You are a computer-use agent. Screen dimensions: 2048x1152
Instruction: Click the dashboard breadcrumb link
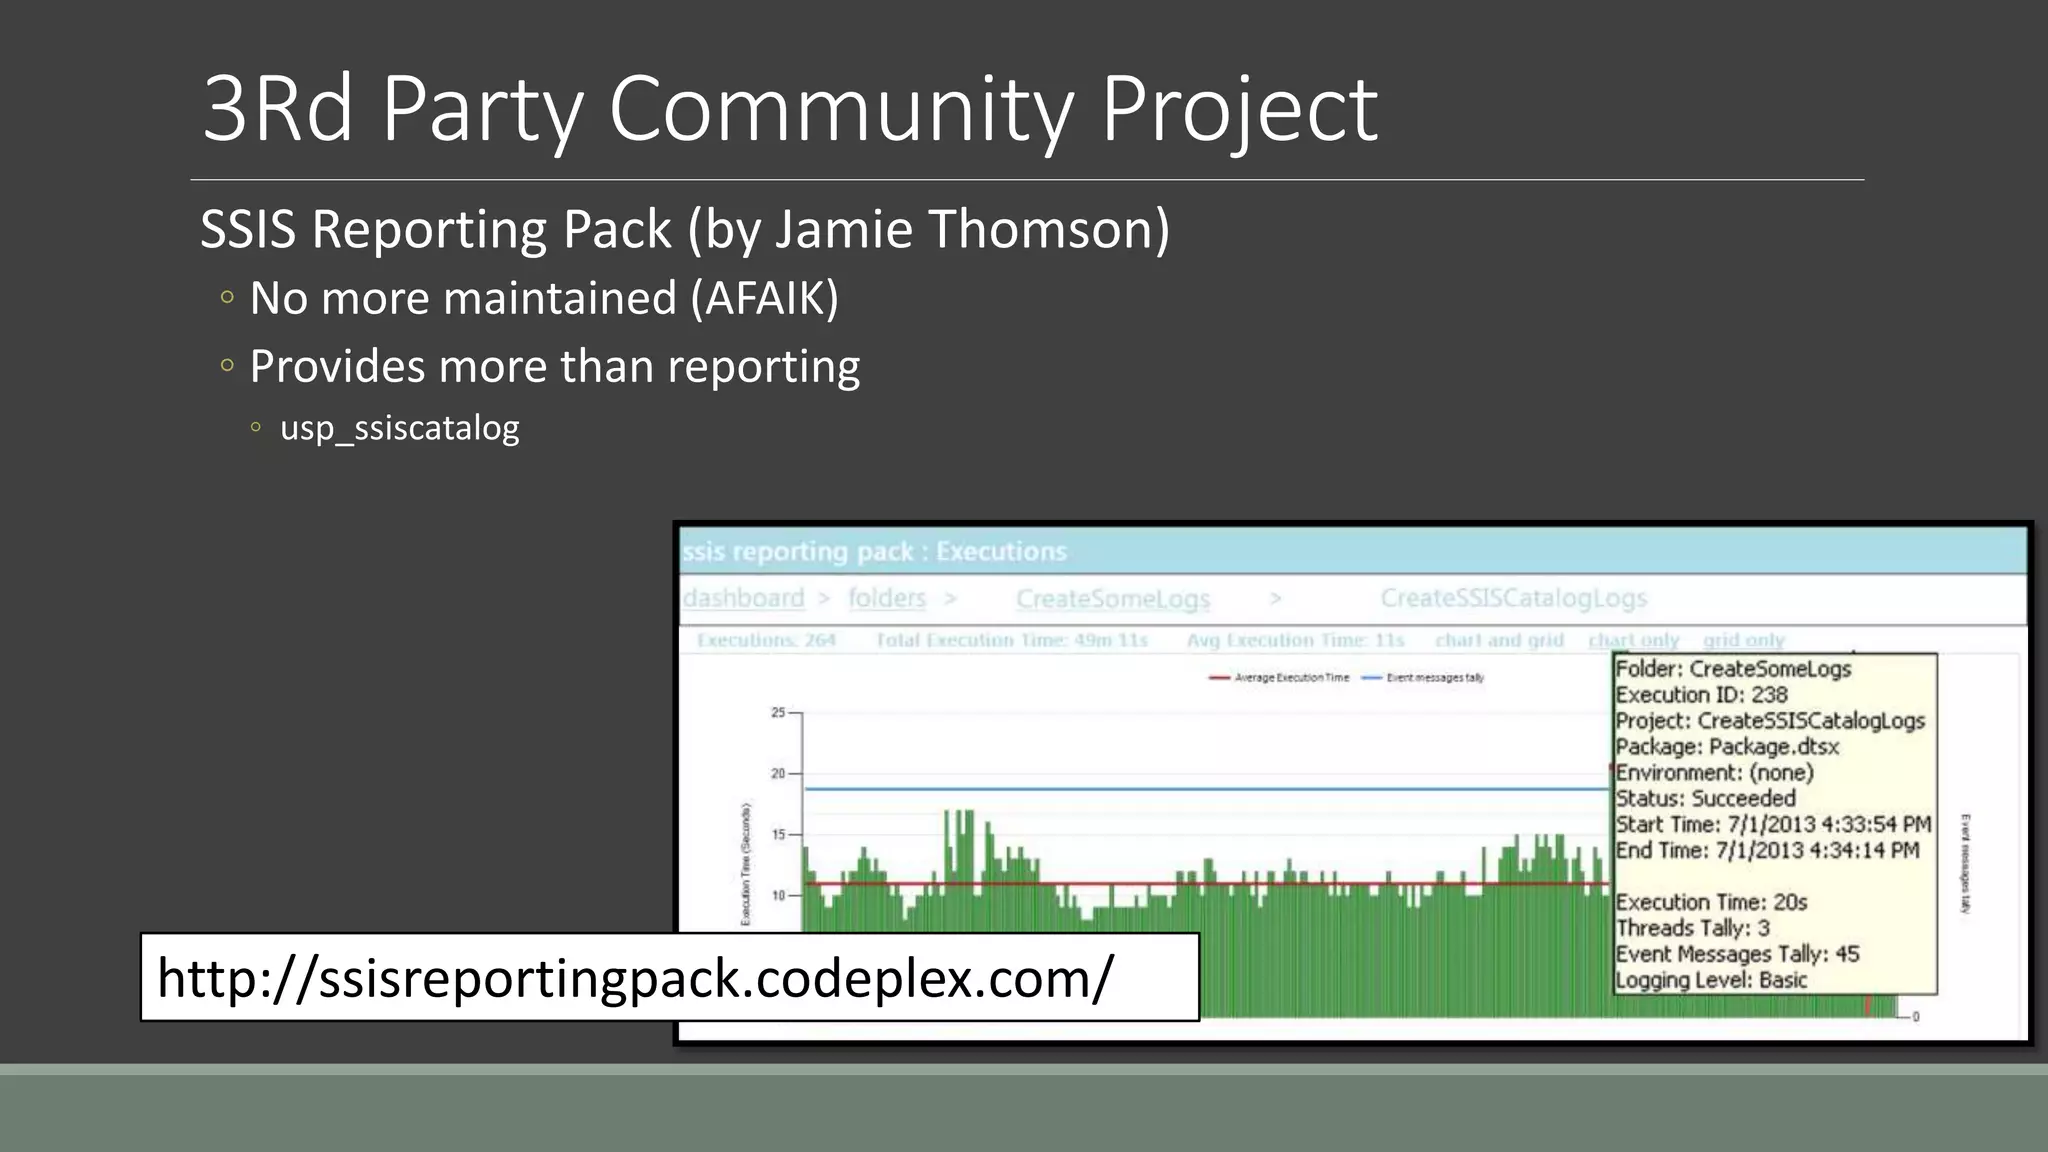(x=743, y=598)
